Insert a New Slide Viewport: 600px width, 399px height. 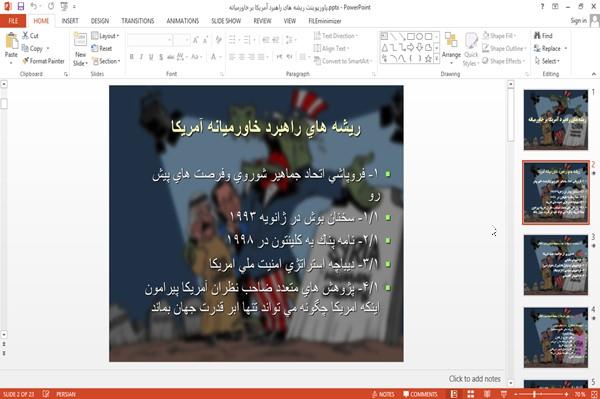[80, 49]
